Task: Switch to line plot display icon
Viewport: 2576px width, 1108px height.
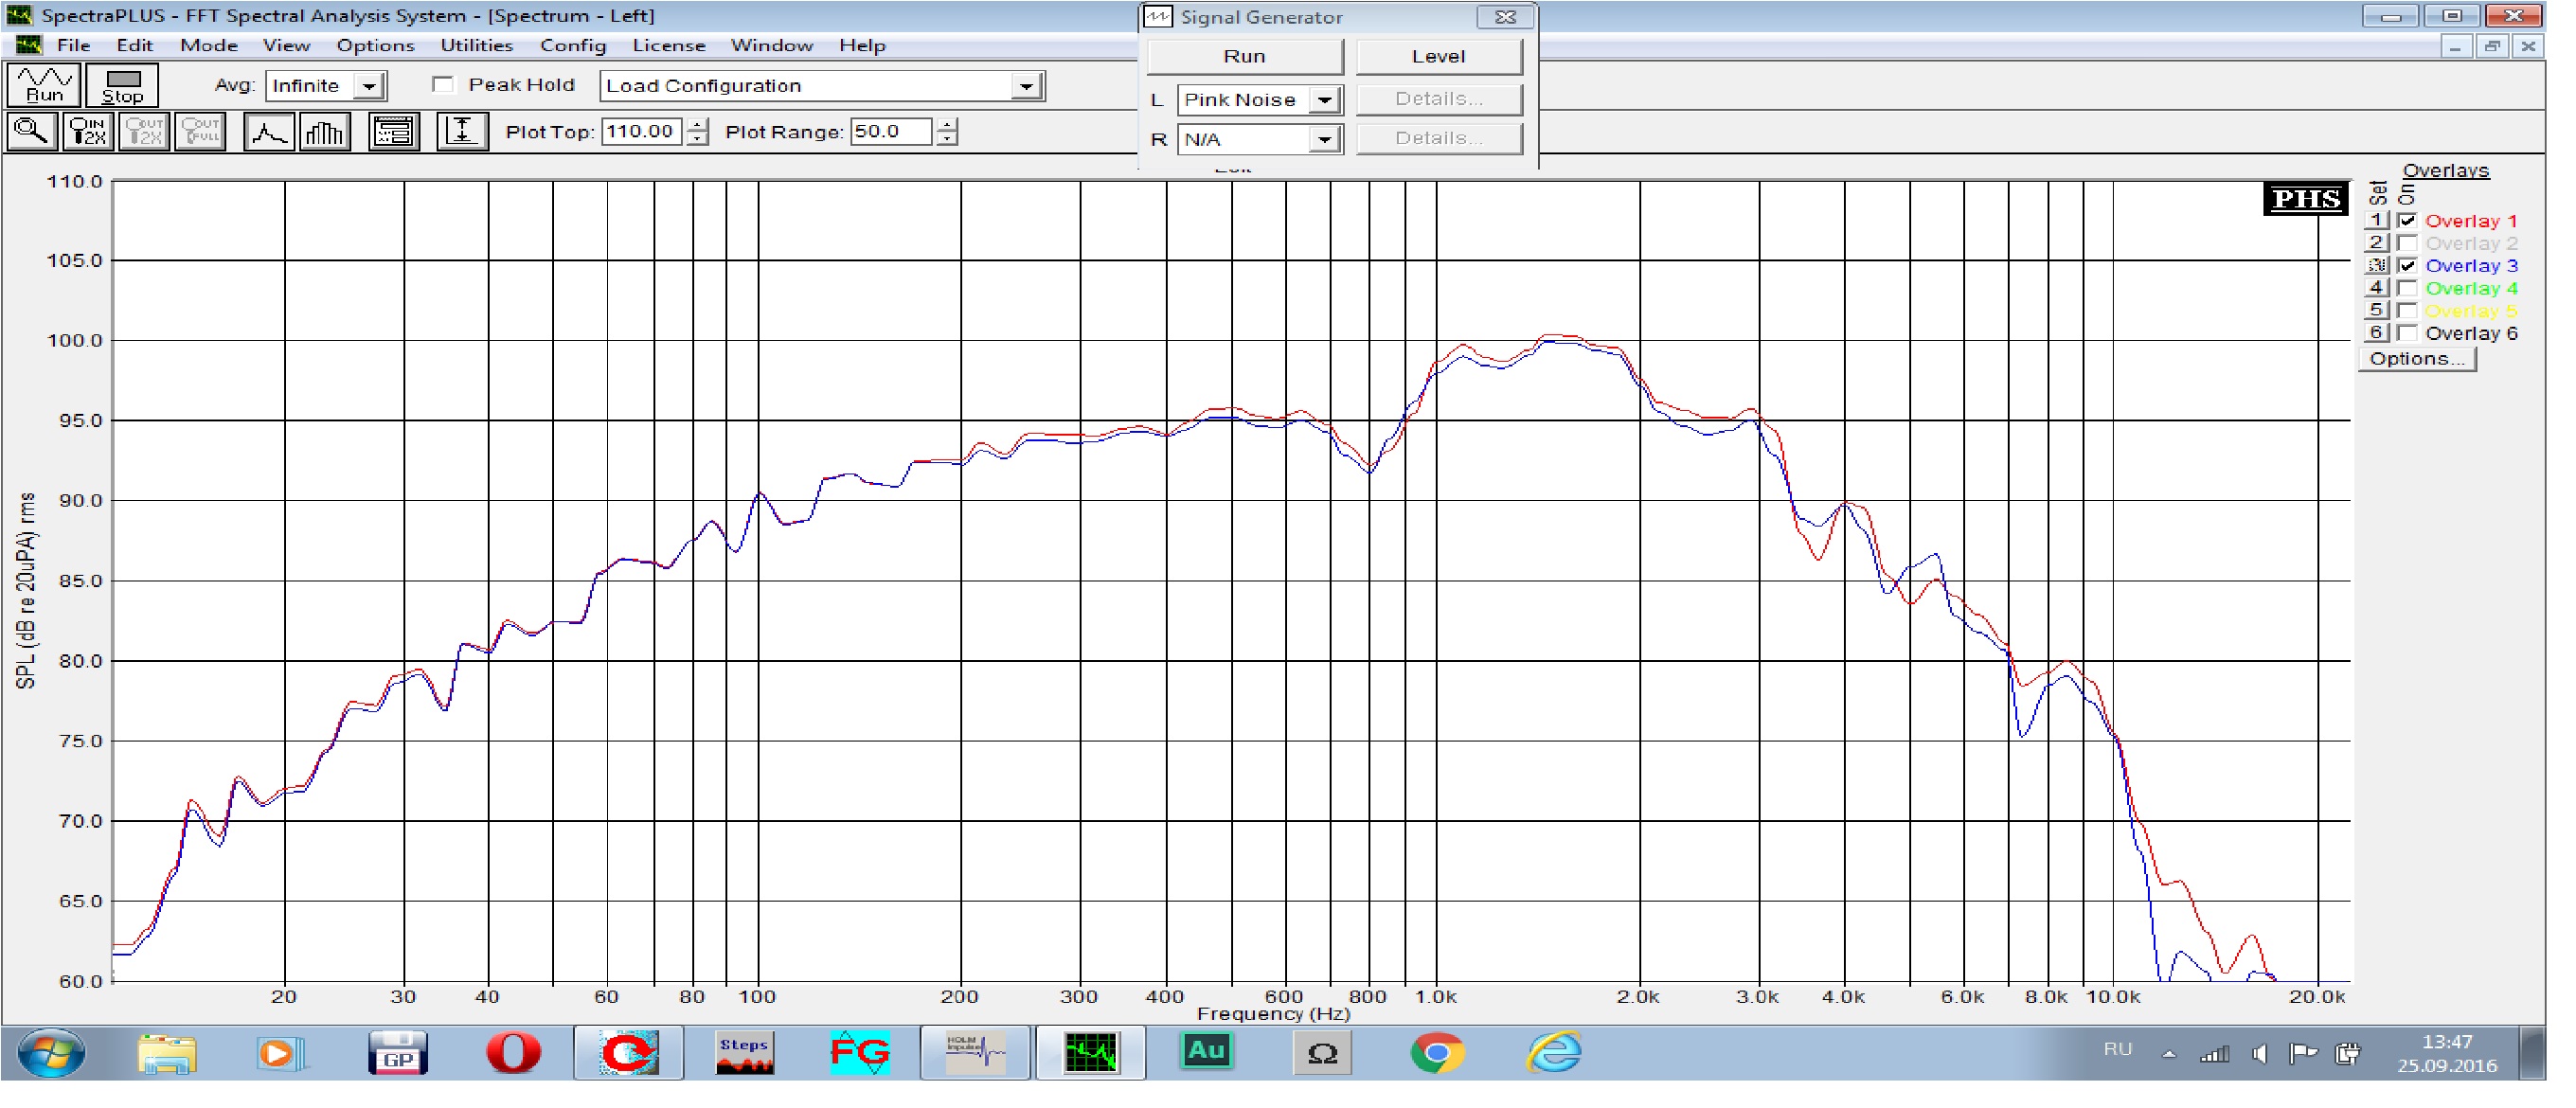Action: coord(269,132)
